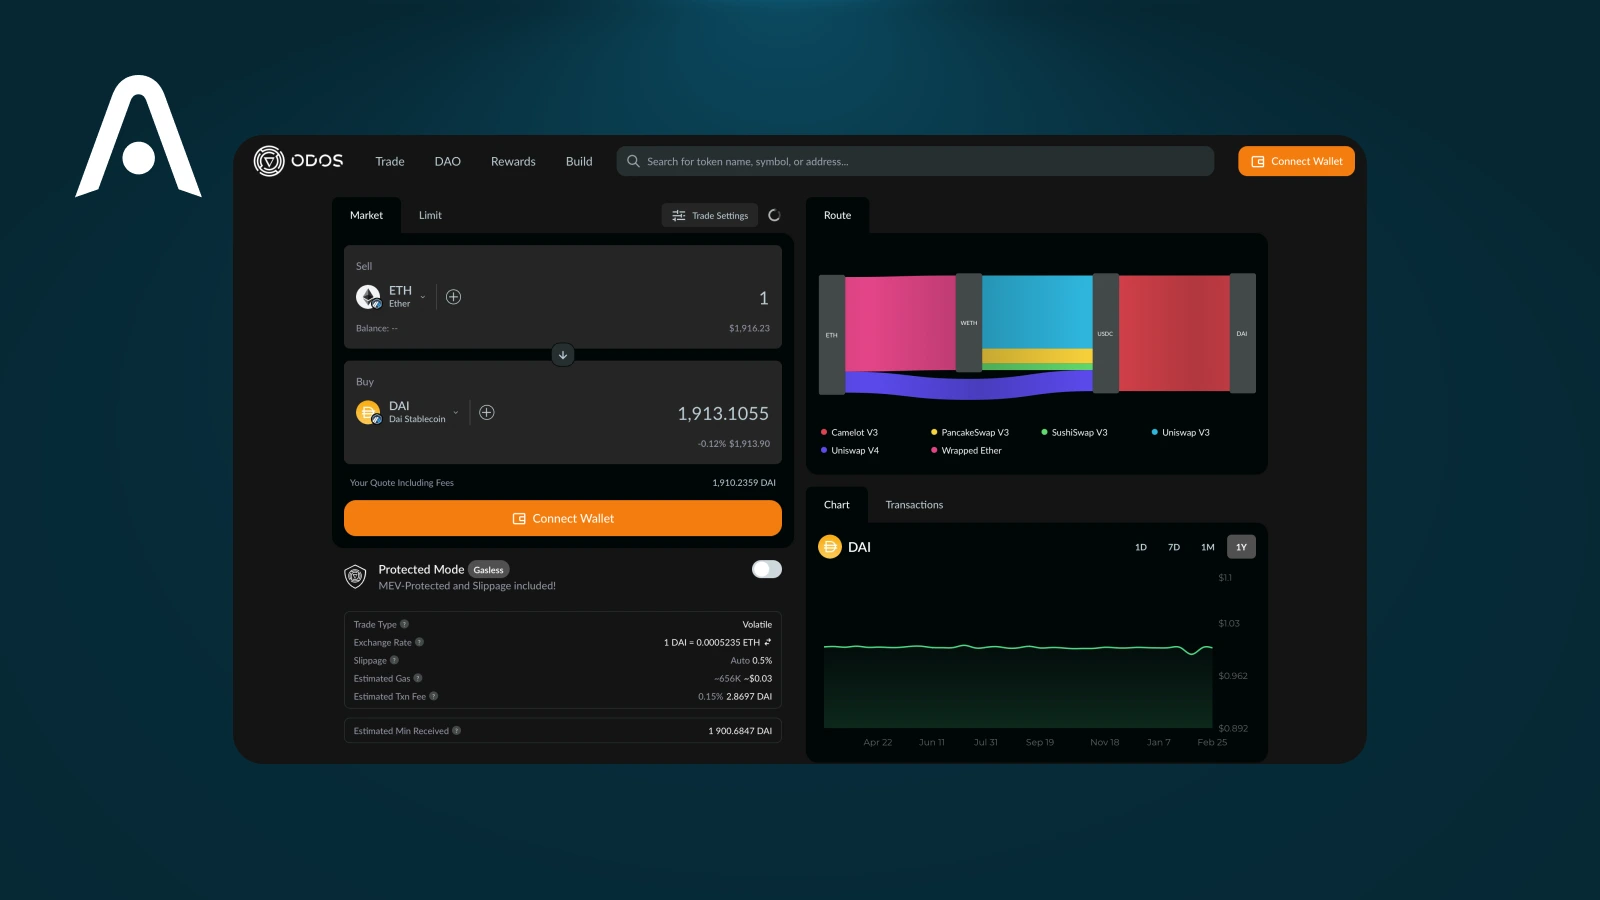1600x900 pixels.
Task: Click the ETH token icon
Action: pyautogui.click(x=368, y=297)
